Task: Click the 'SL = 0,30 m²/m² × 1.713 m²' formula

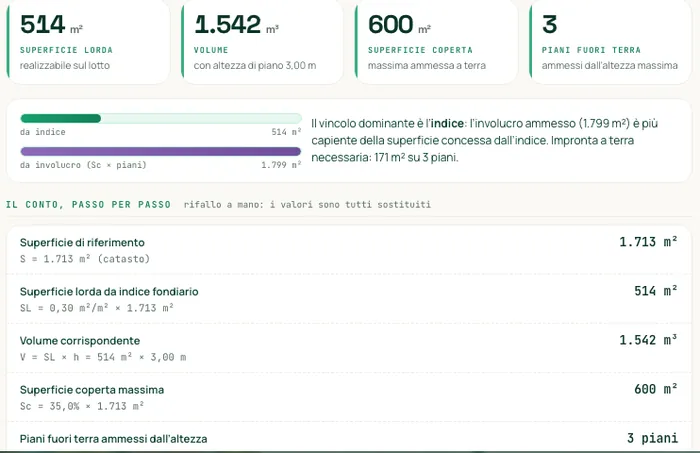Action: (x=97, y=308)
